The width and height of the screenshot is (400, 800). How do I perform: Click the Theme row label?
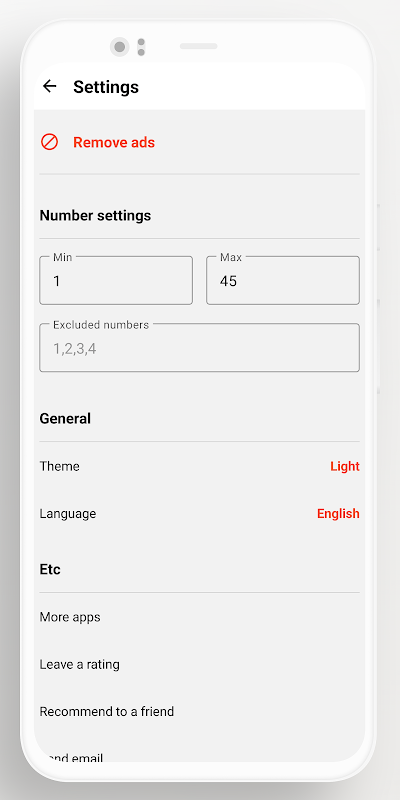pyautogui.click(x=60, y=466)
